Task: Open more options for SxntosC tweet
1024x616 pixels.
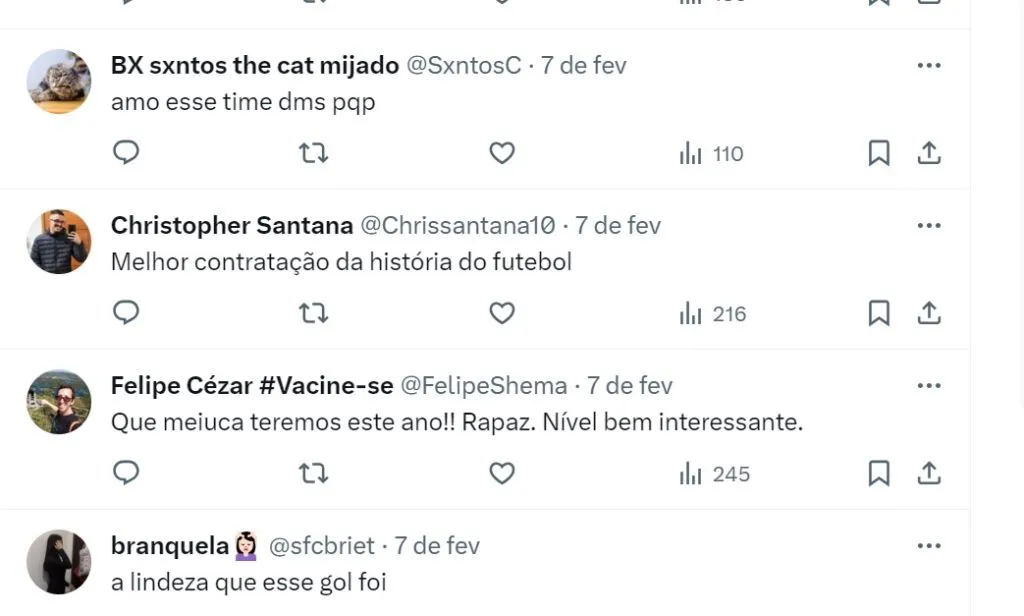Action: [x=929, y=66]
